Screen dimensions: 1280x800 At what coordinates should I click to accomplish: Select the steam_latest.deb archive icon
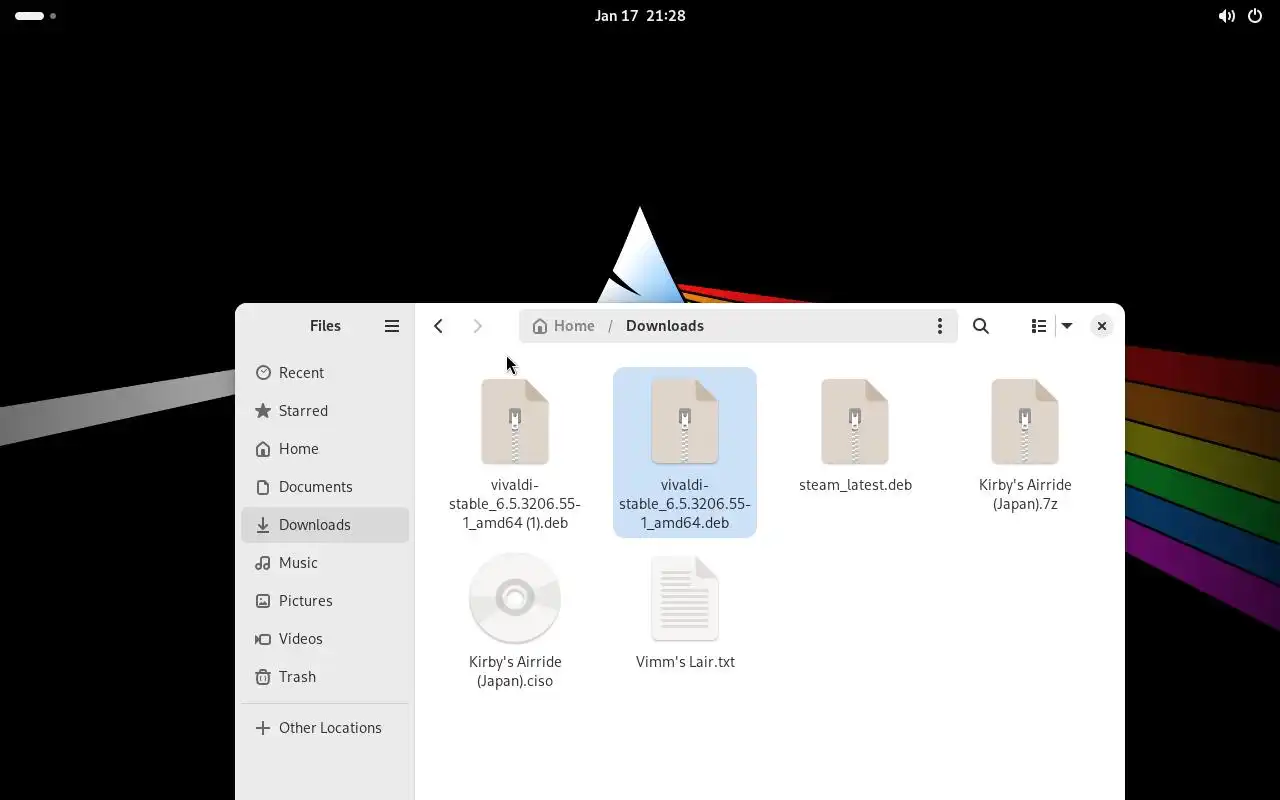point(855,421)
